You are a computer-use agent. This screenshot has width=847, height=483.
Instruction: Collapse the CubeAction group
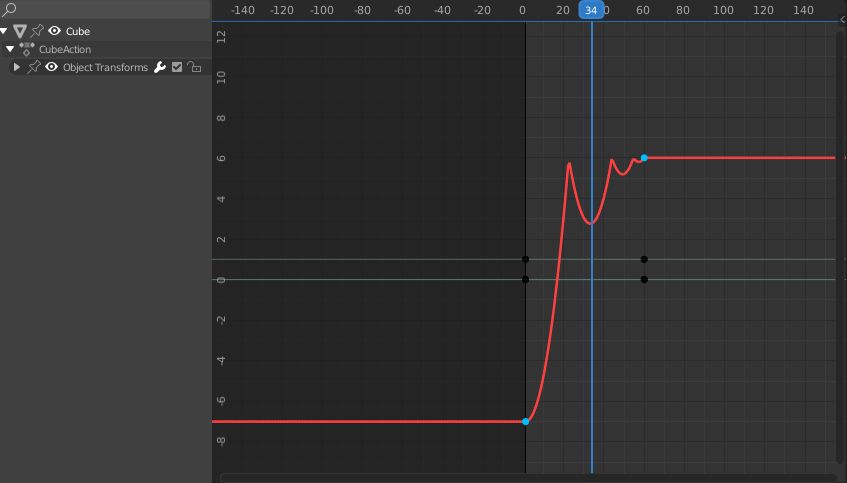pyautogui.click(x=10, y=49)
